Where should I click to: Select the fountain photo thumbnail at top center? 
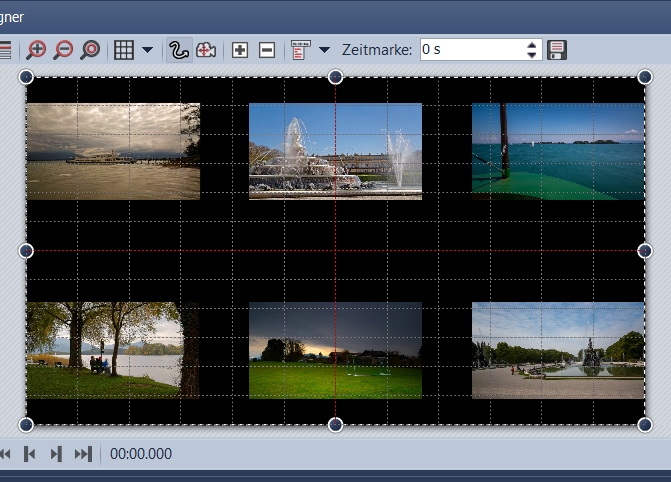[335, 151]
